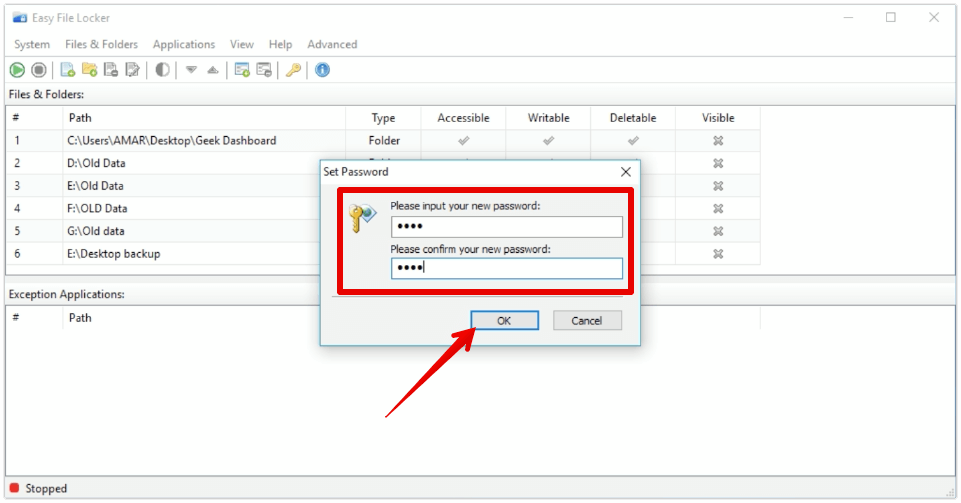Click the blue About info toolbar icon
The image size is (961, 503).
tap(322, 70)
